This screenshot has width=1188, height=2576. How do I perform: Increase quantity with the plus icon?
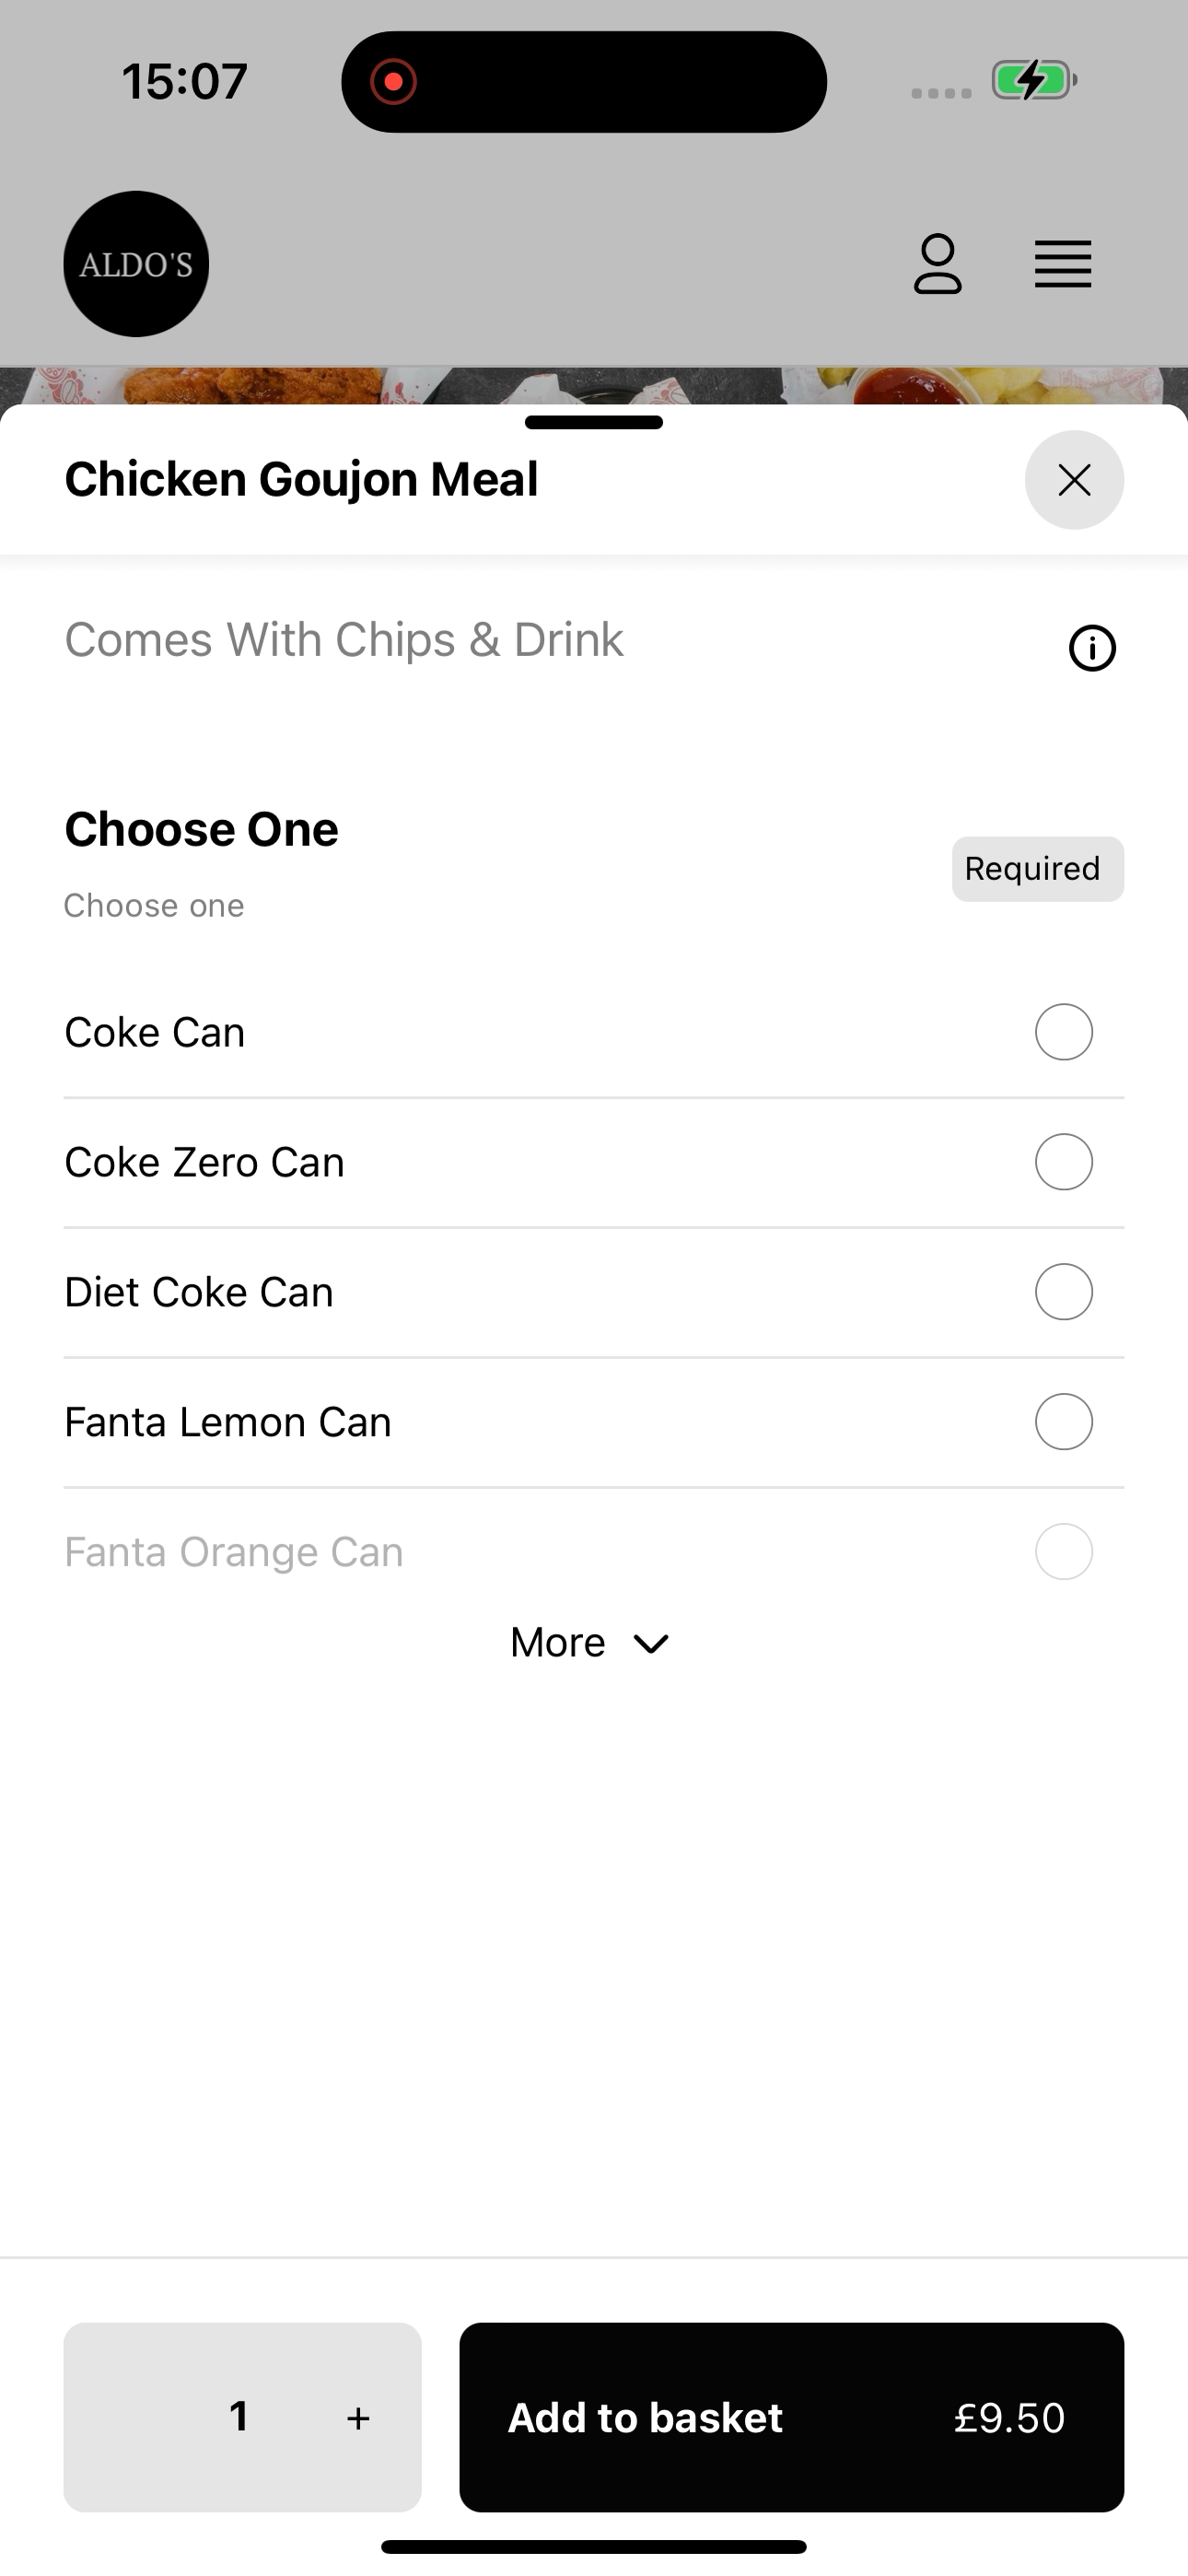click(x=358, y=2418)
